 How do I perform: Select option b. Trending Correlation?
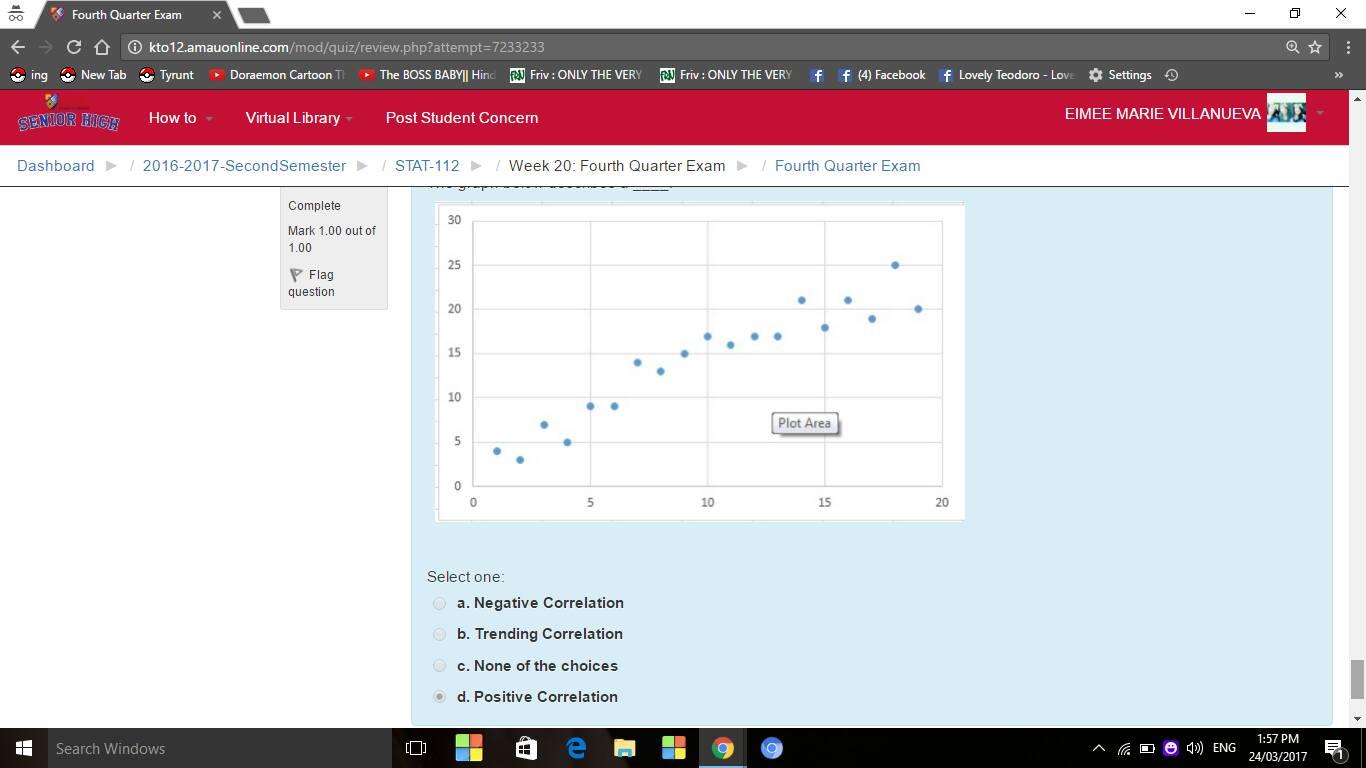coord(439,634)
